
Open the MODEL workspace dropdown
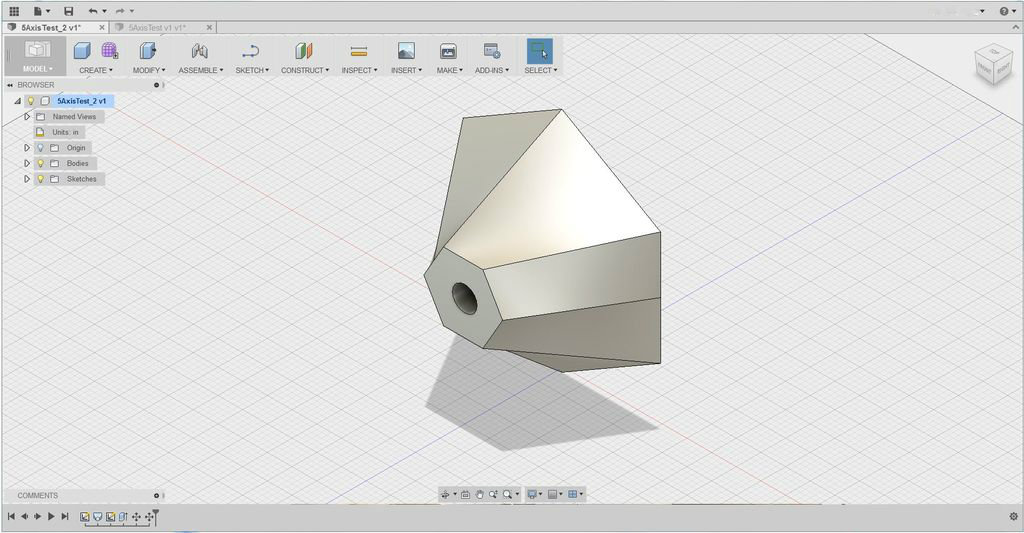pos(37,69)
